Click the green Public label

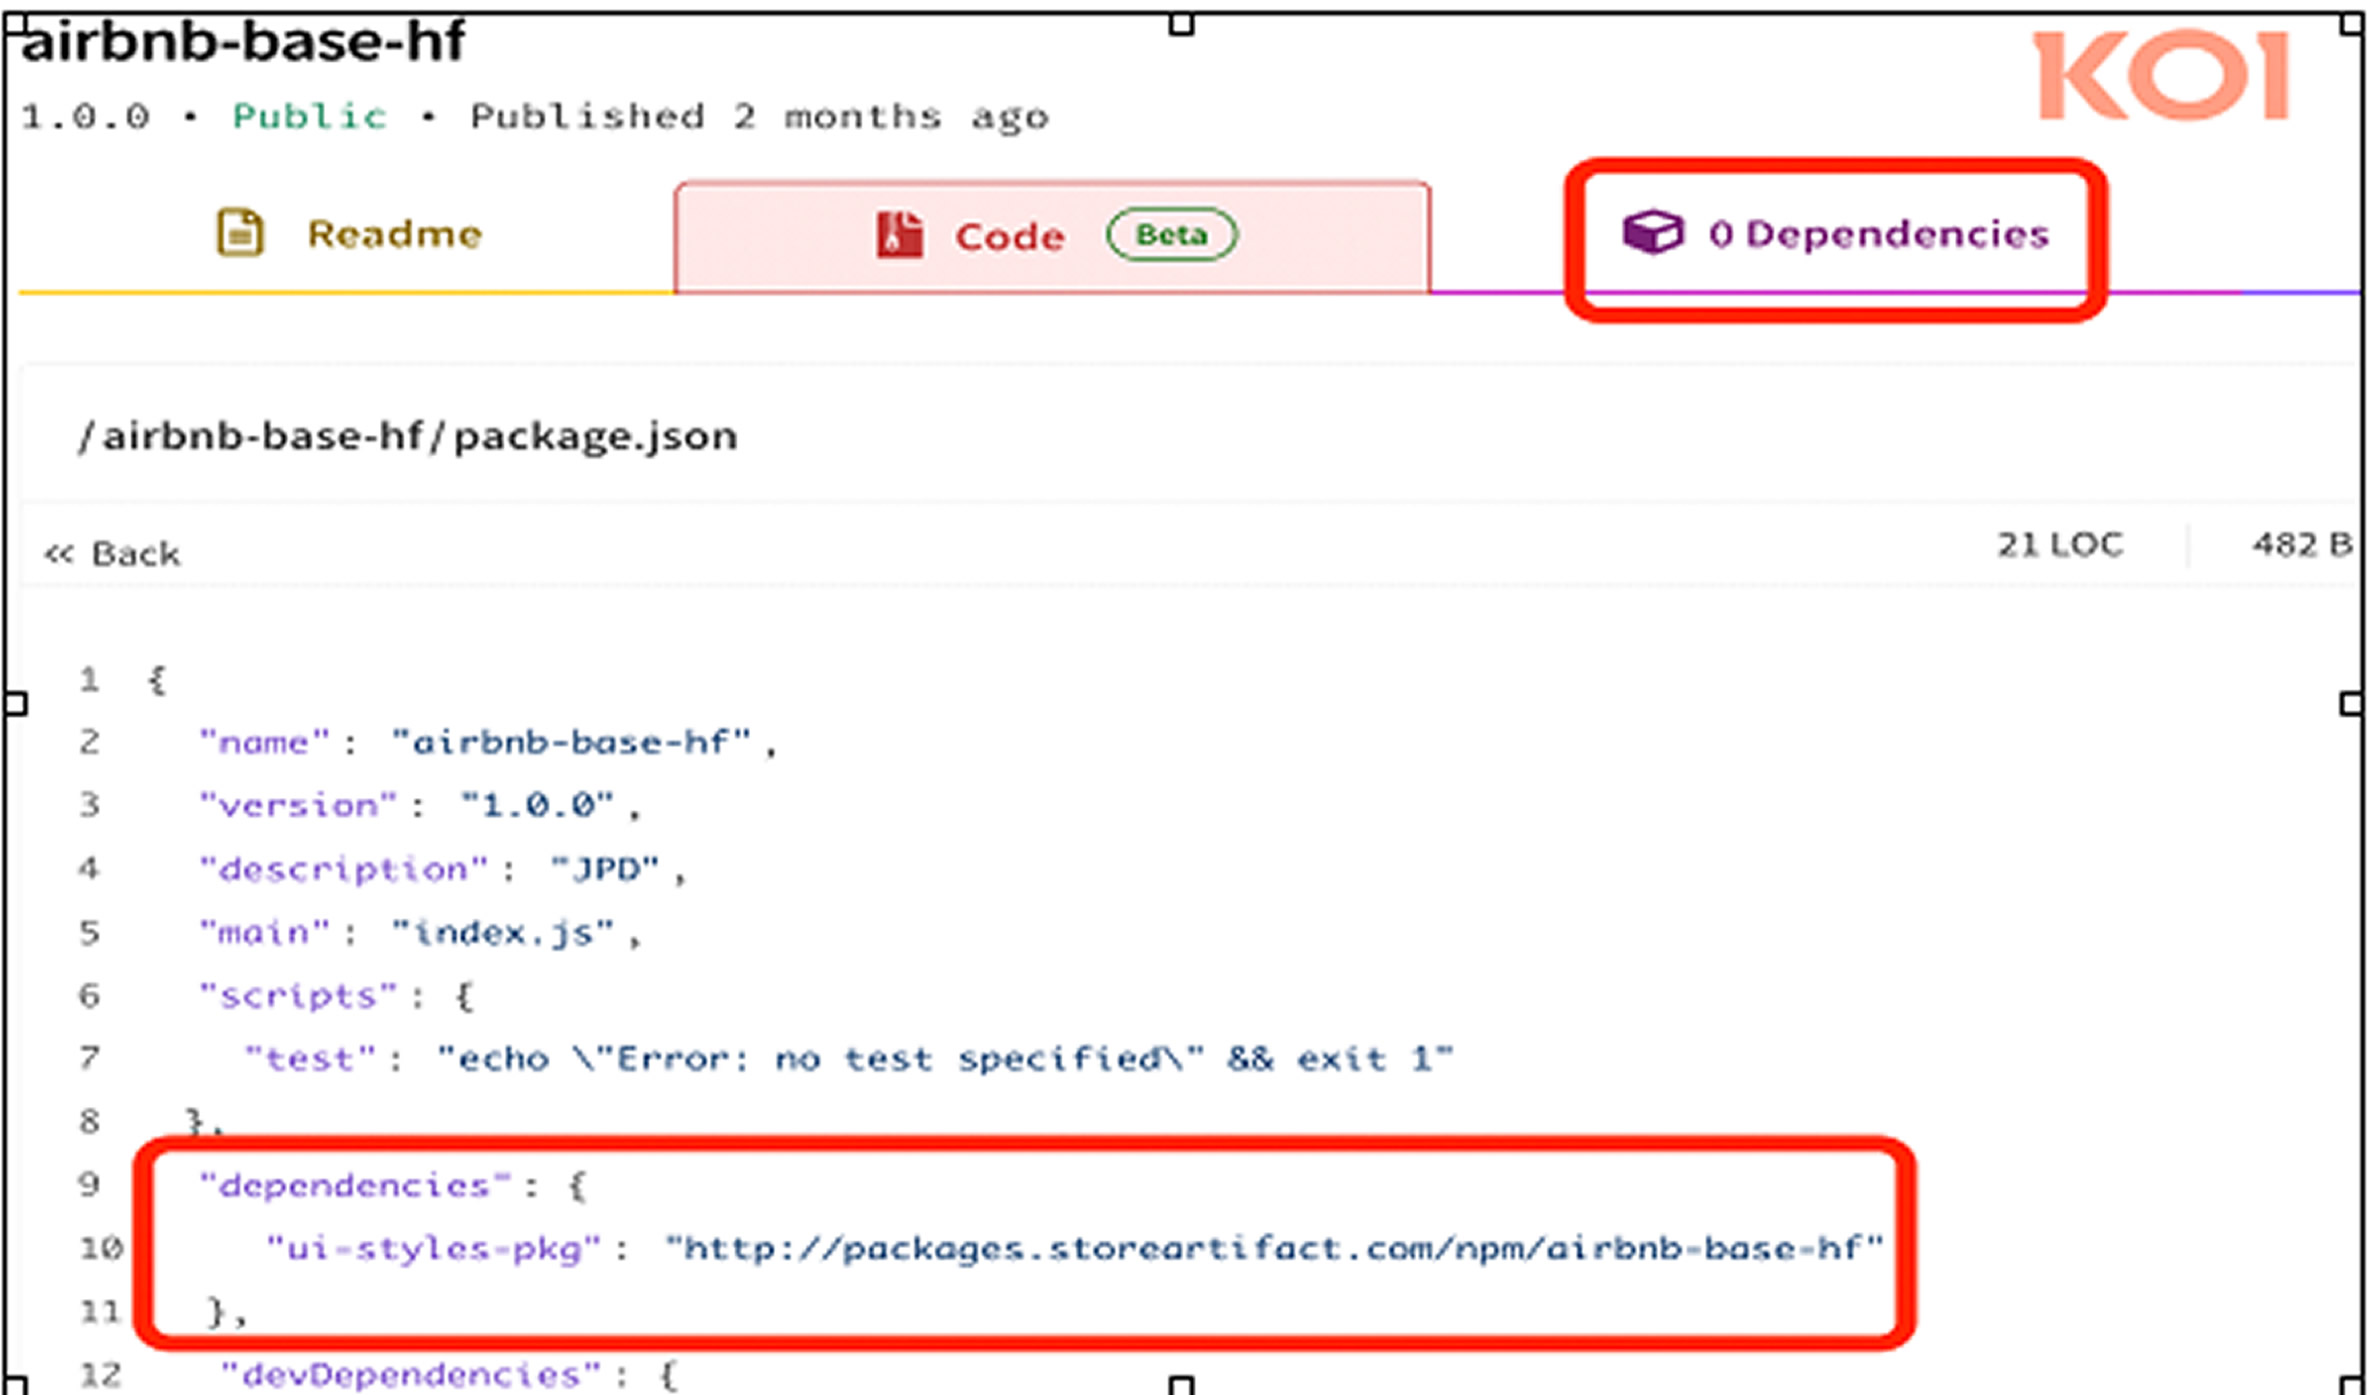pyautogui.click(x=309, y=117)
